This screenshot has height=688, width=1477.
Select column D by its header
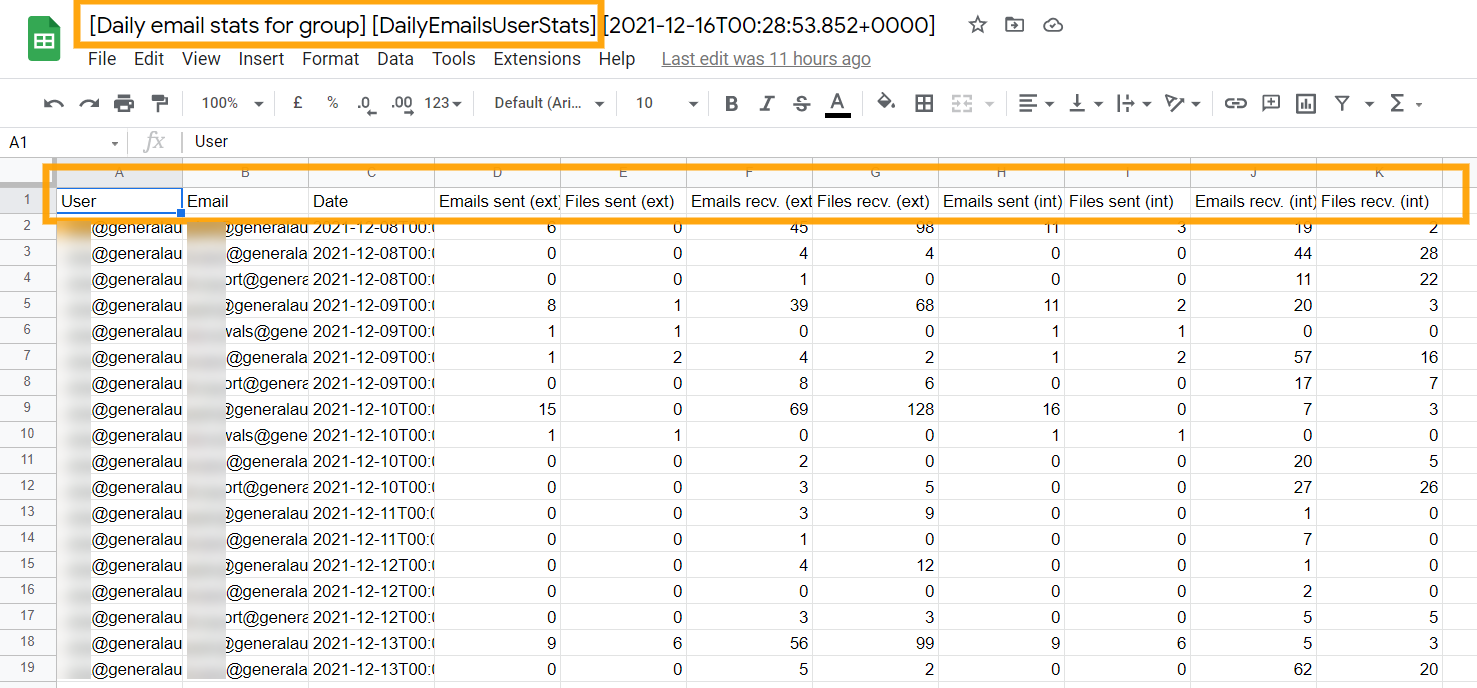(497, 173)
